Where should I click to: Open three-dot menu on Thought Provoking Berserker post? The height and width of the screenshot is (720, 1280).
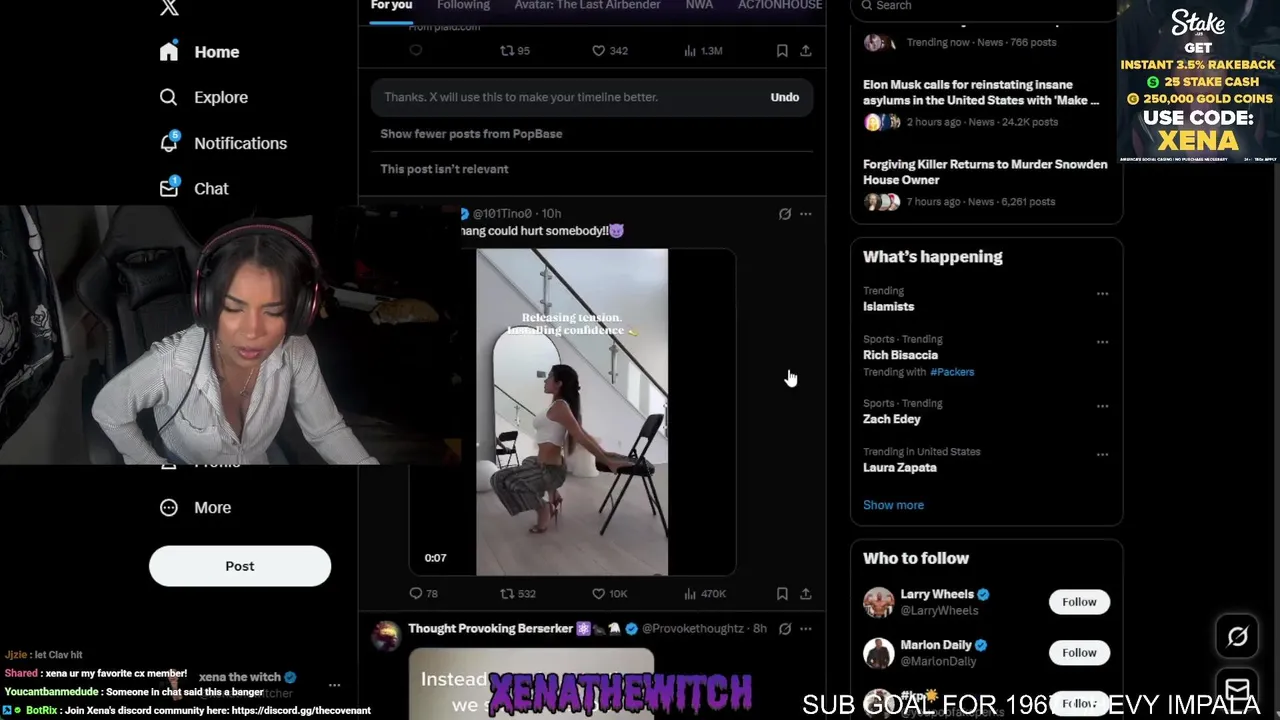[806, 629]
